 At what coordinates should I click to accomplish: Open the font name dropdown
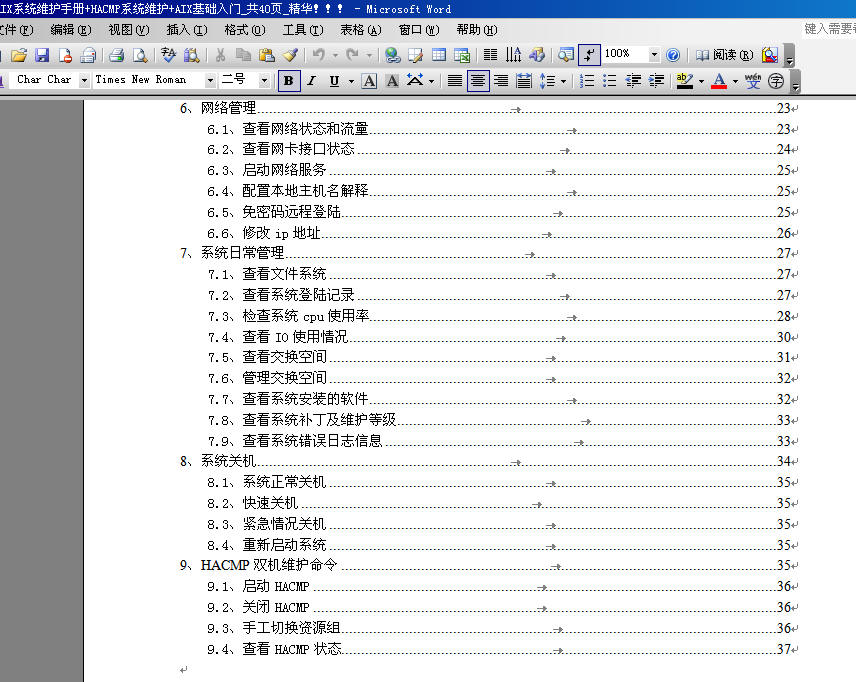coord(213,80)
